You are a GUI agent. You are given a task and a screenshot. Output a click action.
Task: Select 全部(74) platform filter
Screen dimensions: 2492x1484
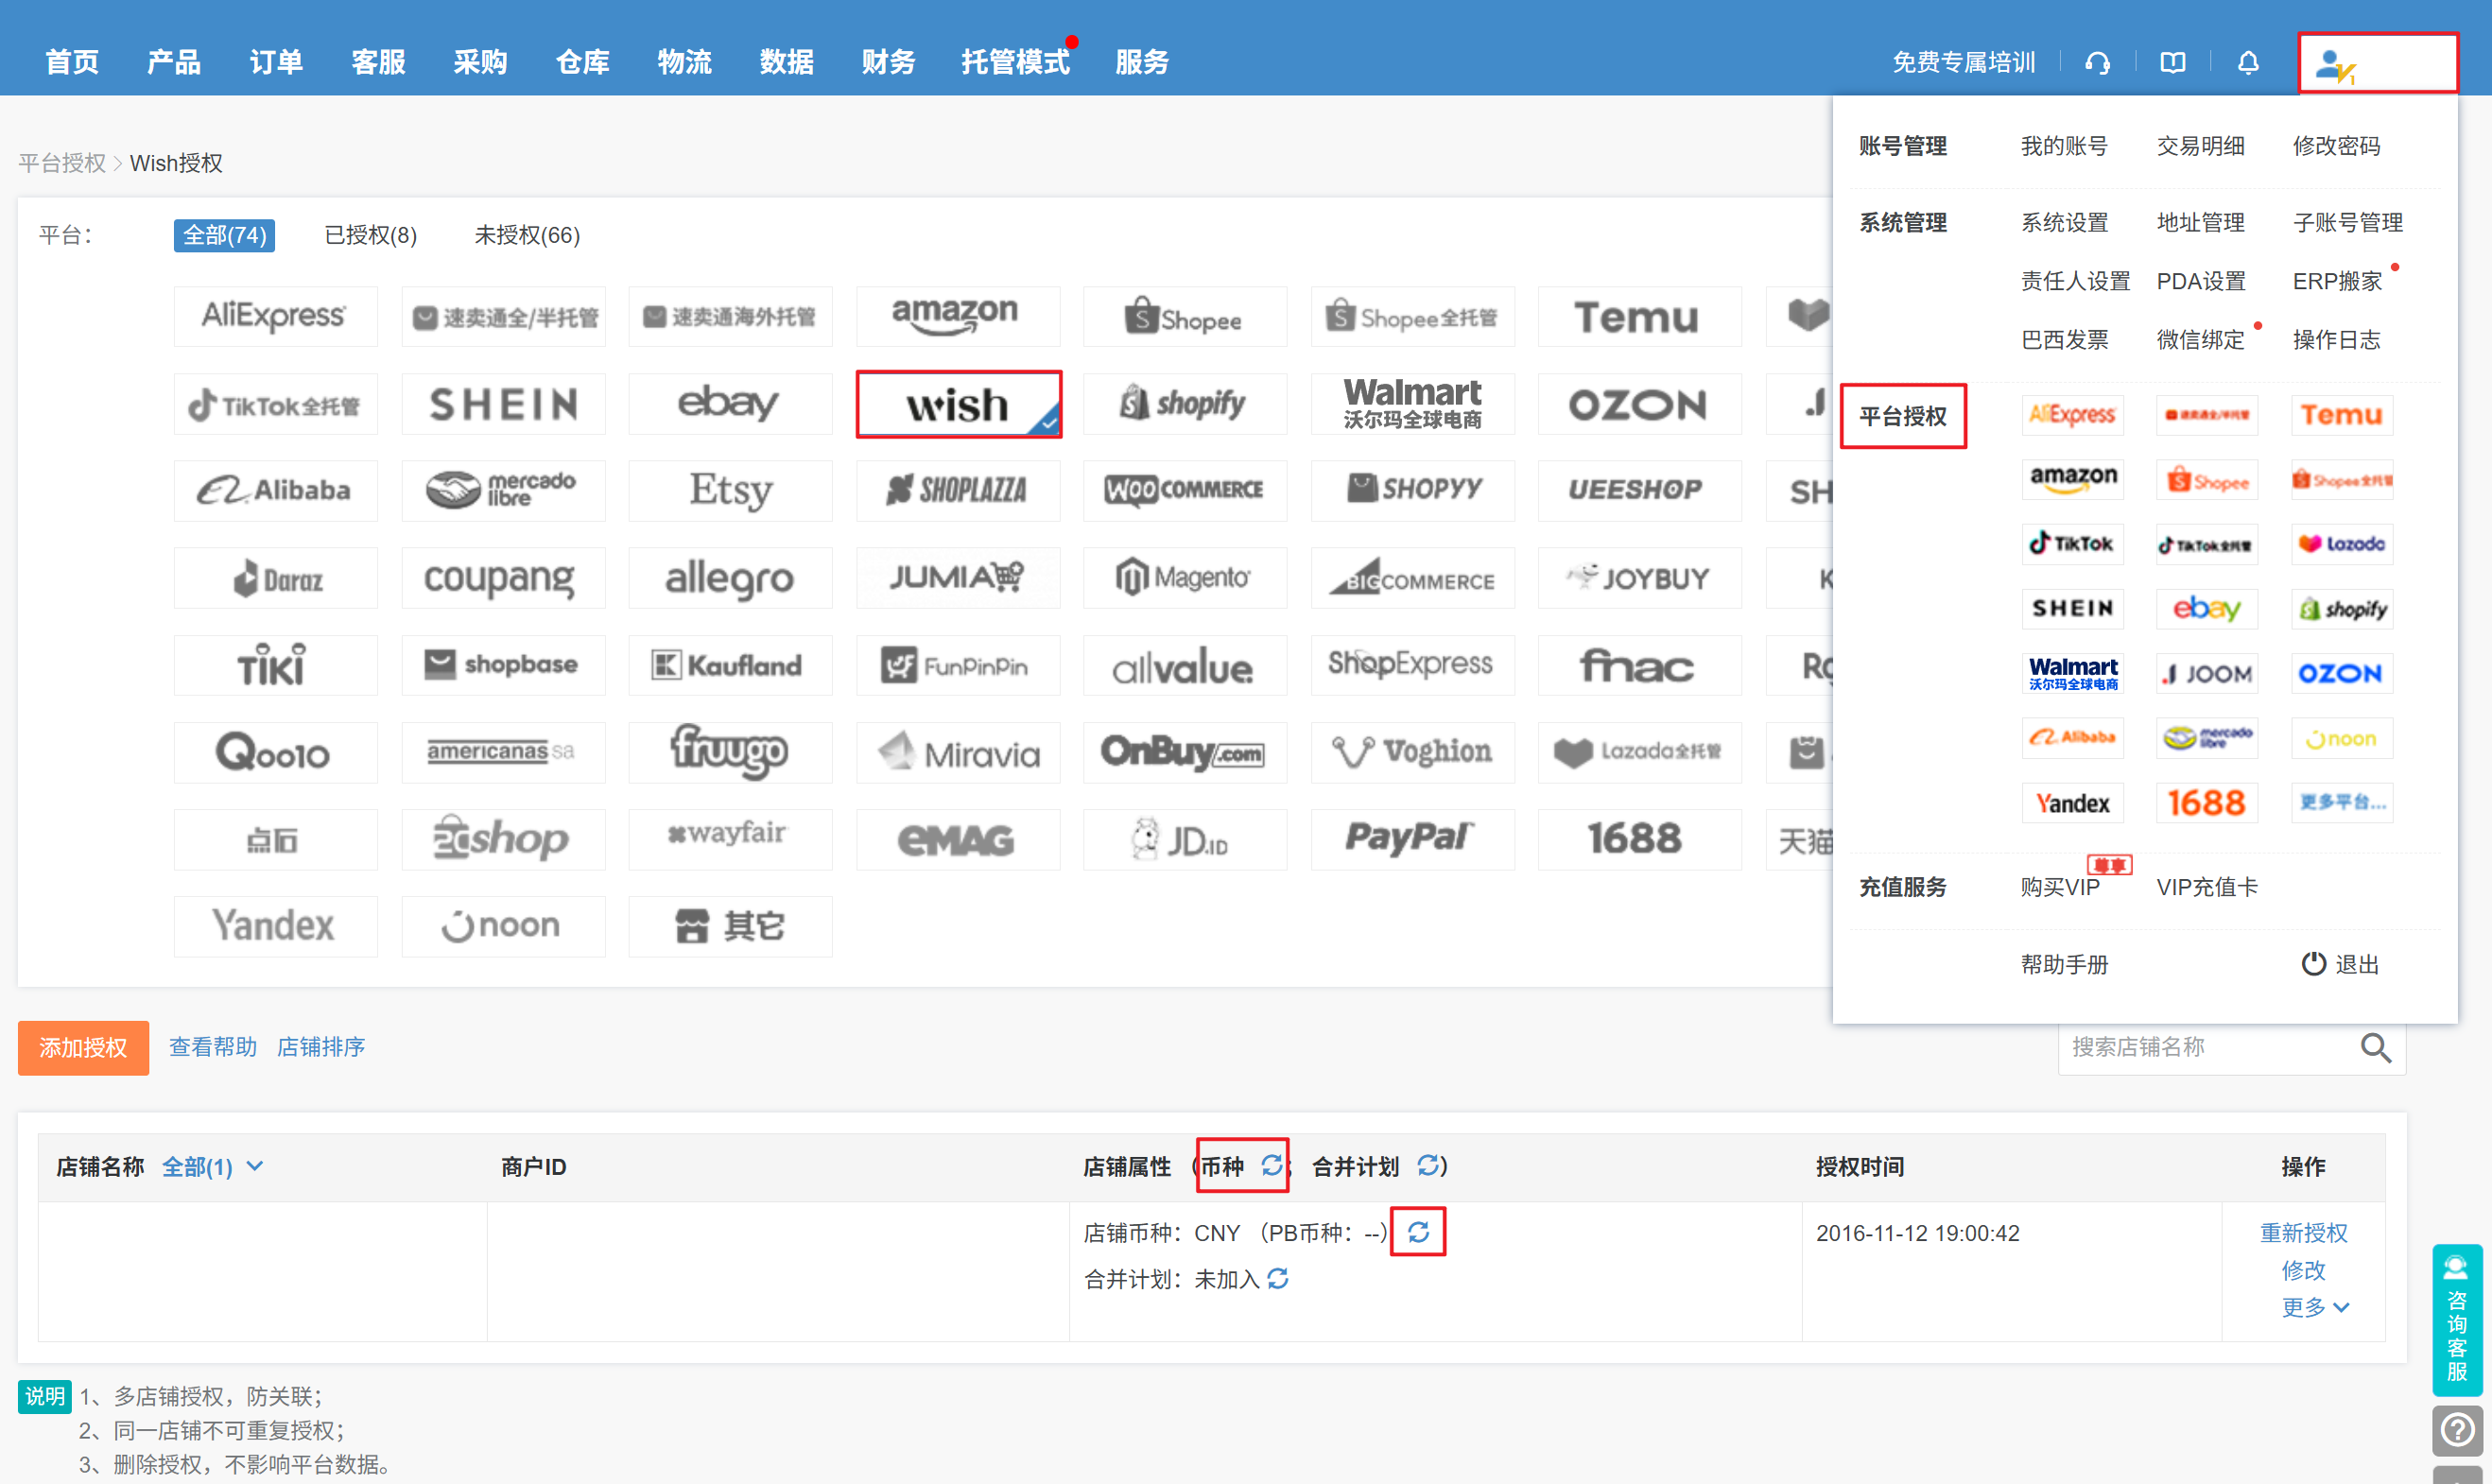click(x=224, y=235)
